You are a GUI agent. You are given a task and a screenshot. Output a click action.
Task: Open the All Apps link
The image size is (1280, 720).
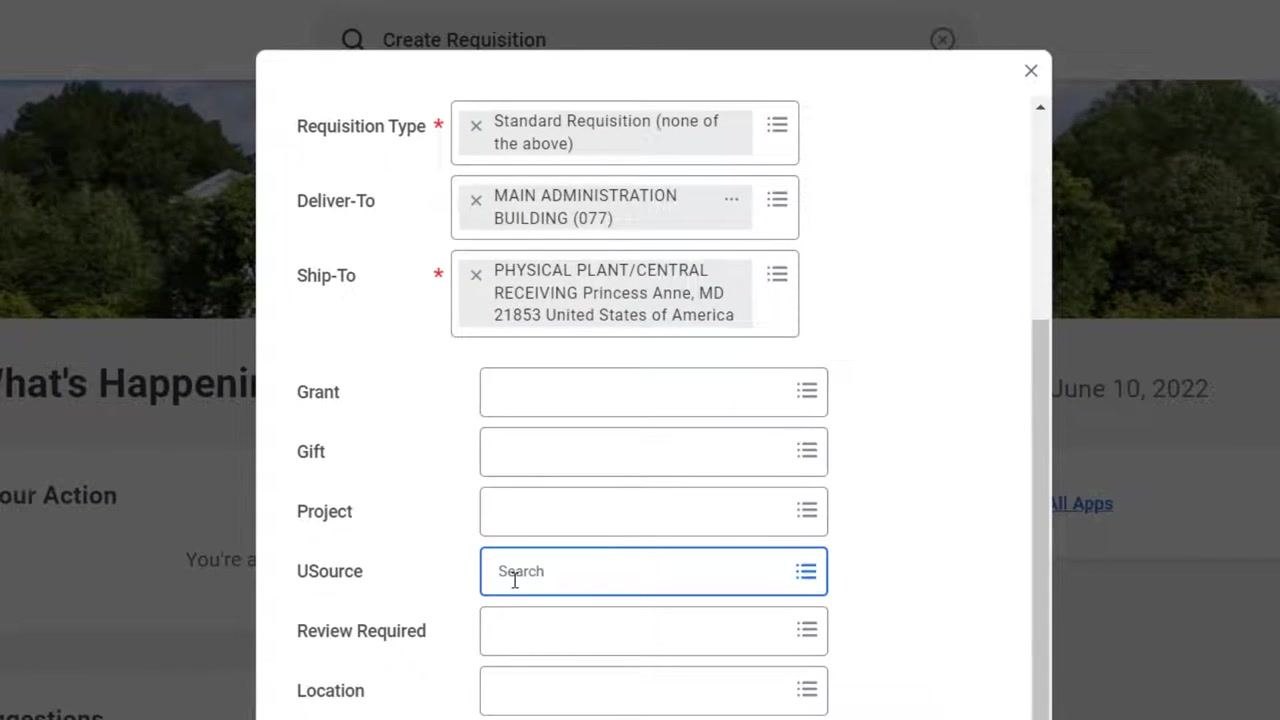coord(1080,503)
